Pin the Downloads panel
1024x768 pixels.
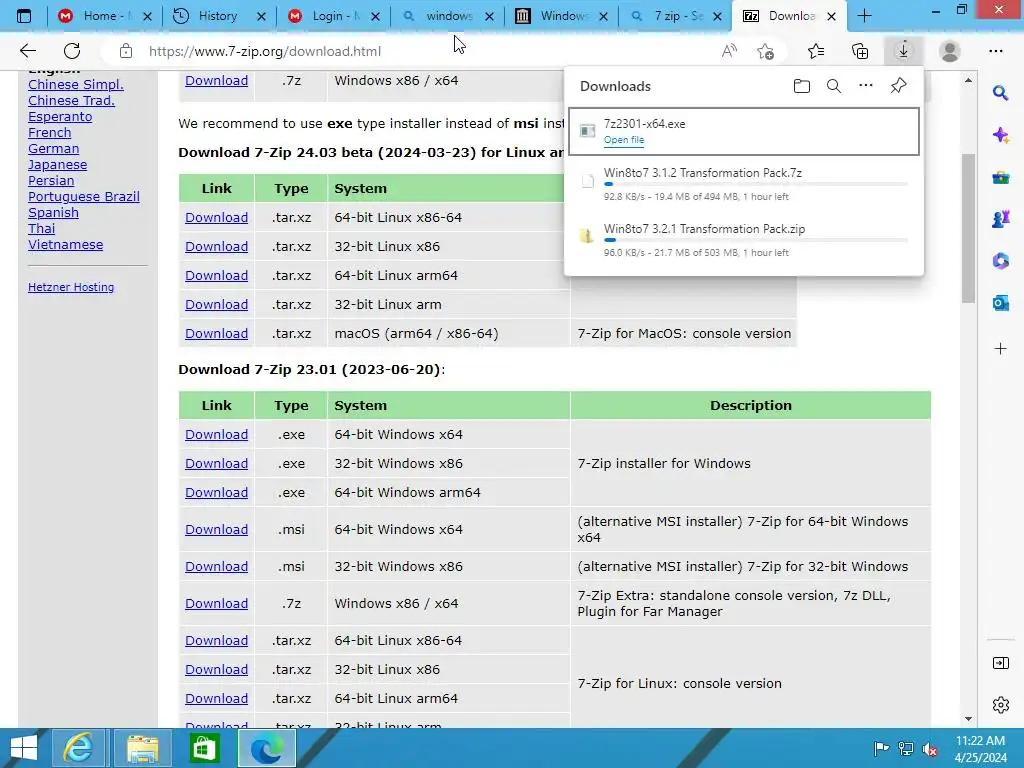[x=899, y=86]
